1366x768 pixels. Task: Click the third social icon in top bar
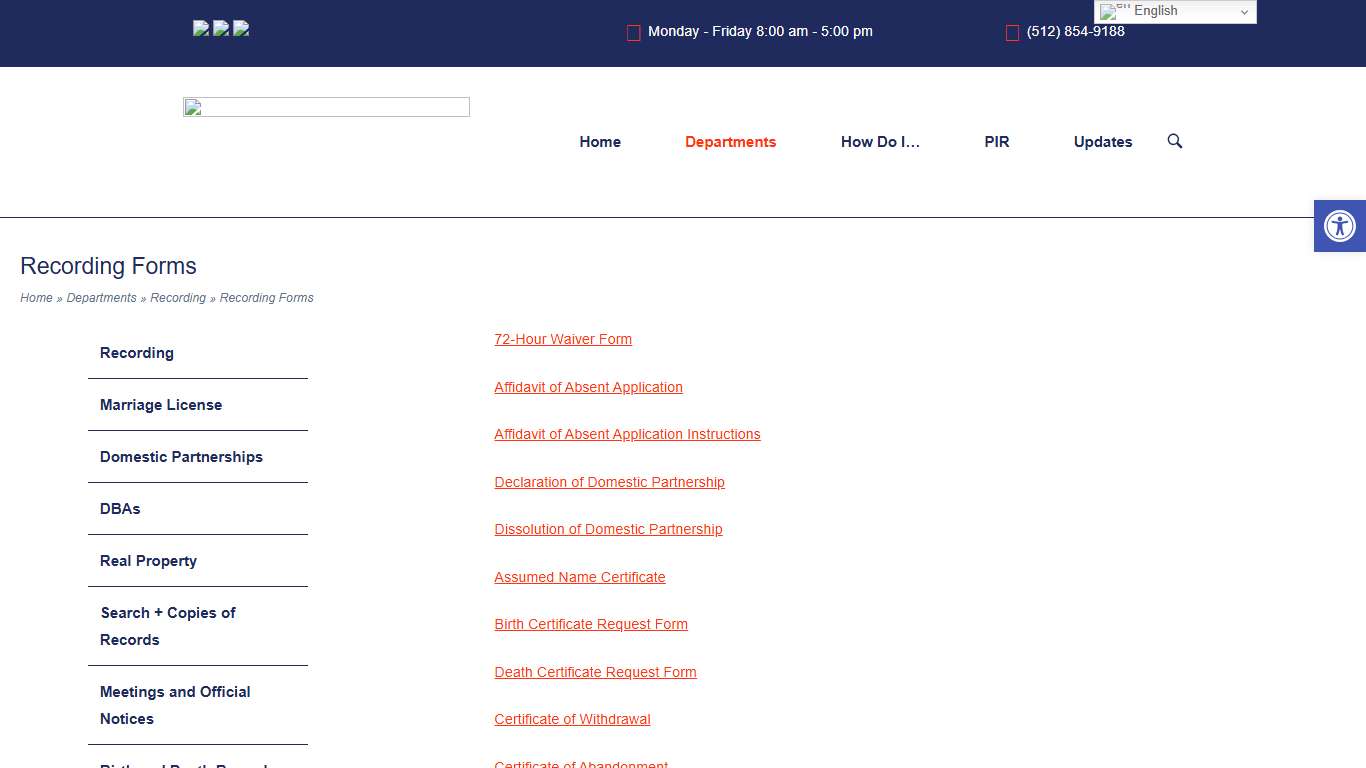coord(241,28)
